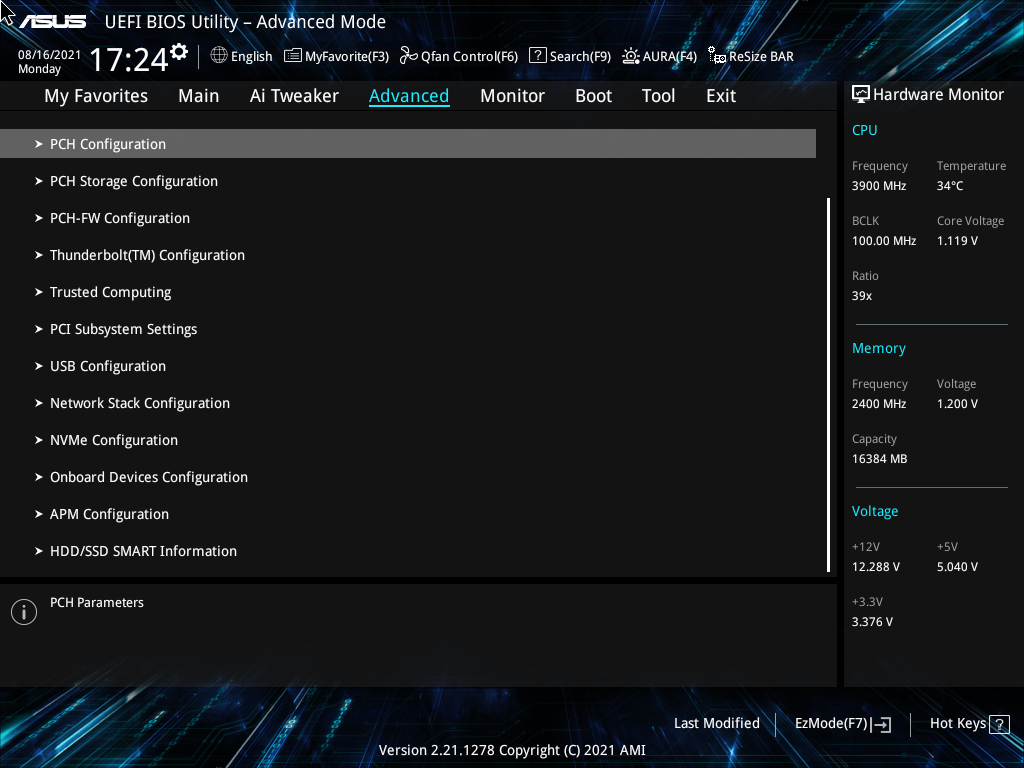Click the Qfan Control fan icon
This screenshot has width=1024, height=768.
tap(409, 56)
